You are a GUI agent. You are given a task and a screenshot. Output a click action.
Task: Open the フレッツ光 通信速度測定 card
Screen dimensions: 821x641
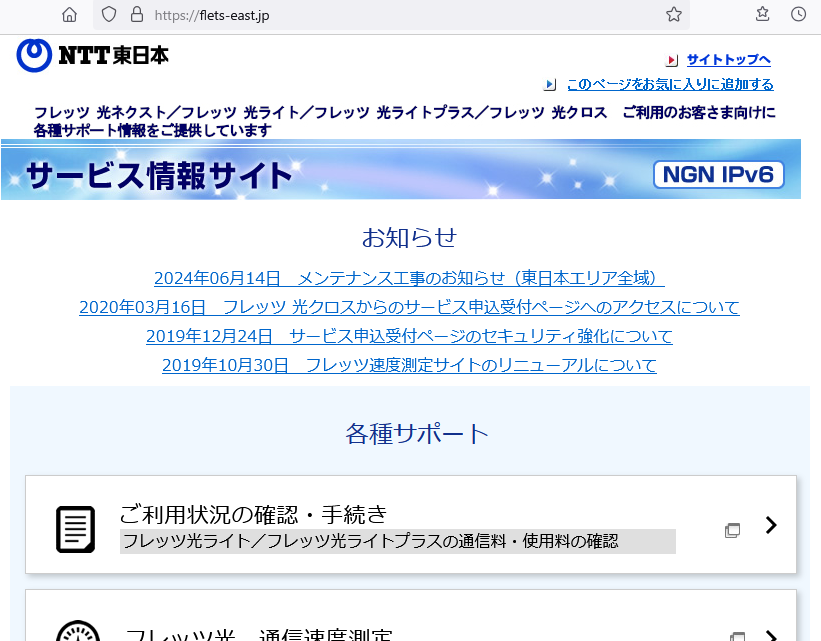pos(411,615)
